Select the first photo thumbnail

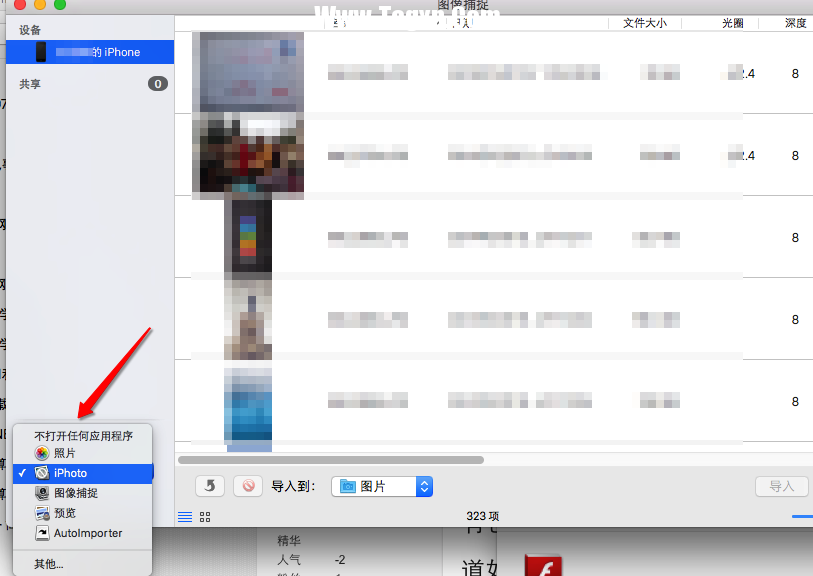coord(248,72)
